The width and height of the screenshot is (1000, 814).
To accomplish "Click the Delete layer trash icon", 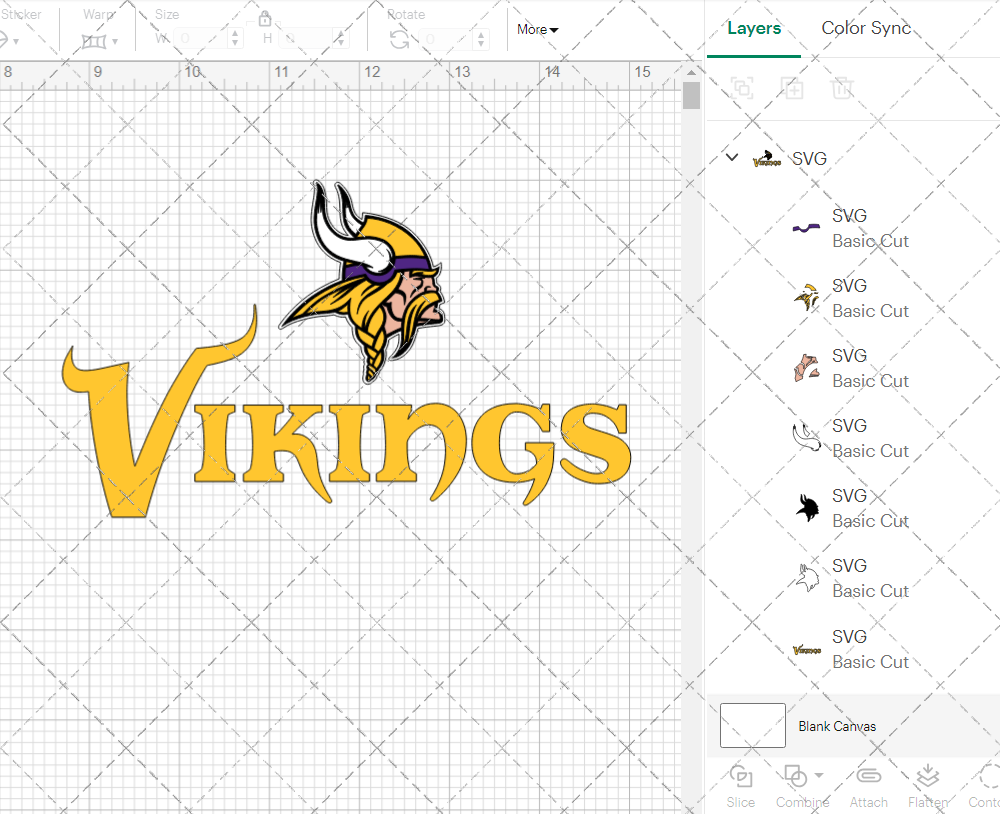I will [842, 88].
